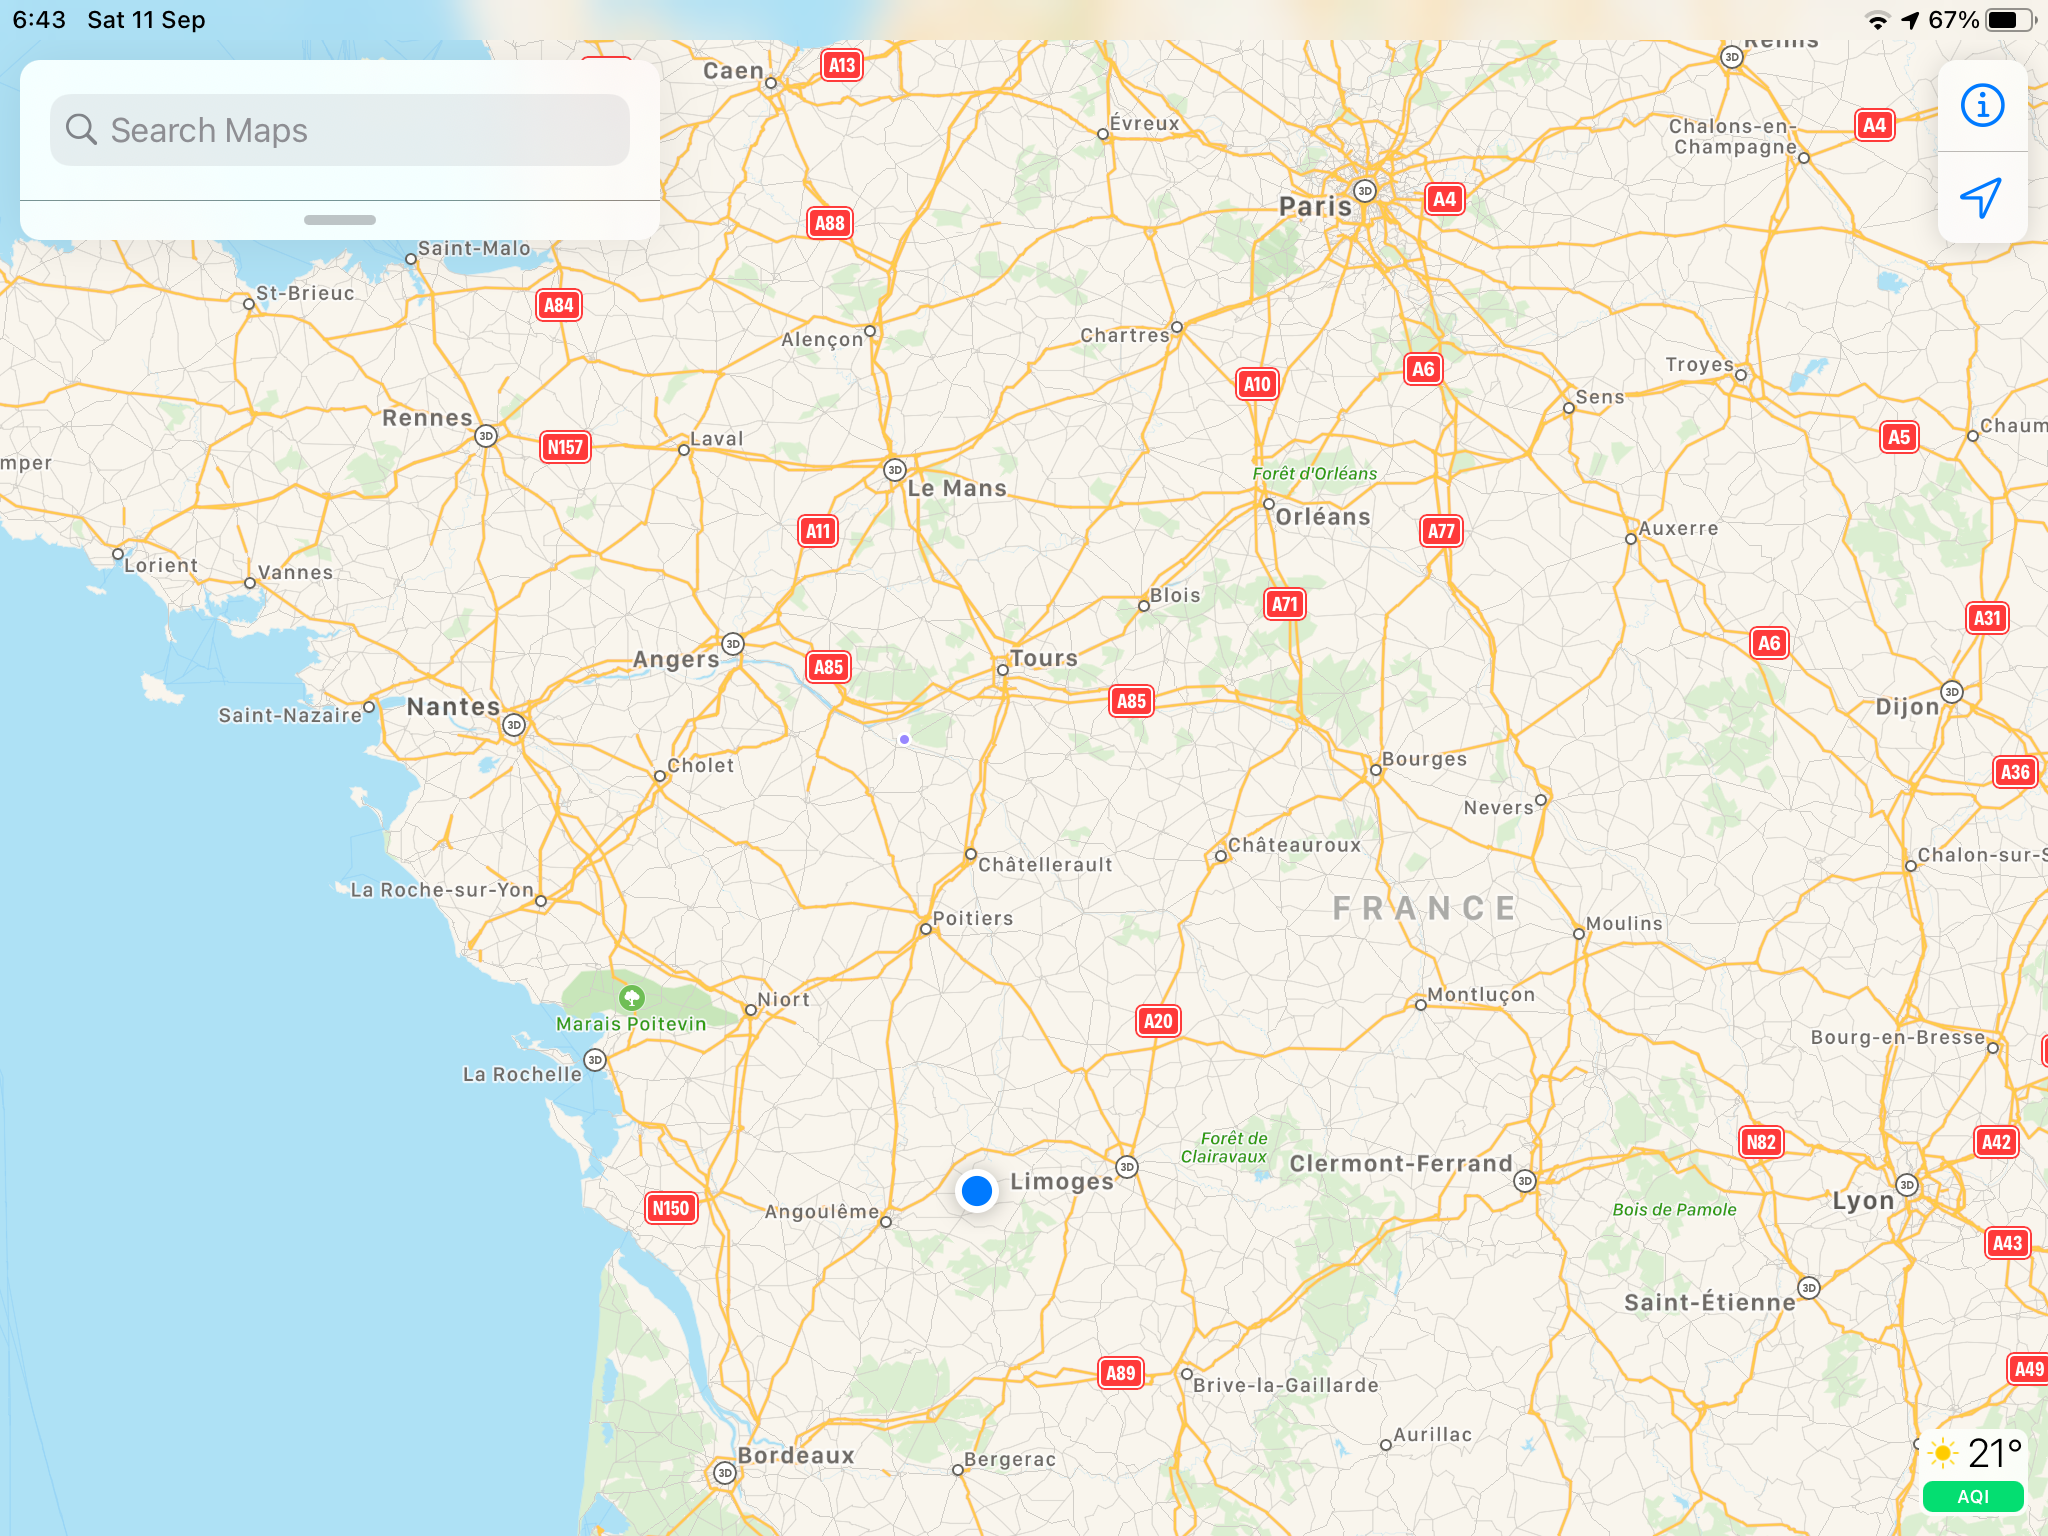Tap the battery indicator in status bar
Viewport: 2048px width, 1536px height.
pyautogui.click(x=2008, y=20)
